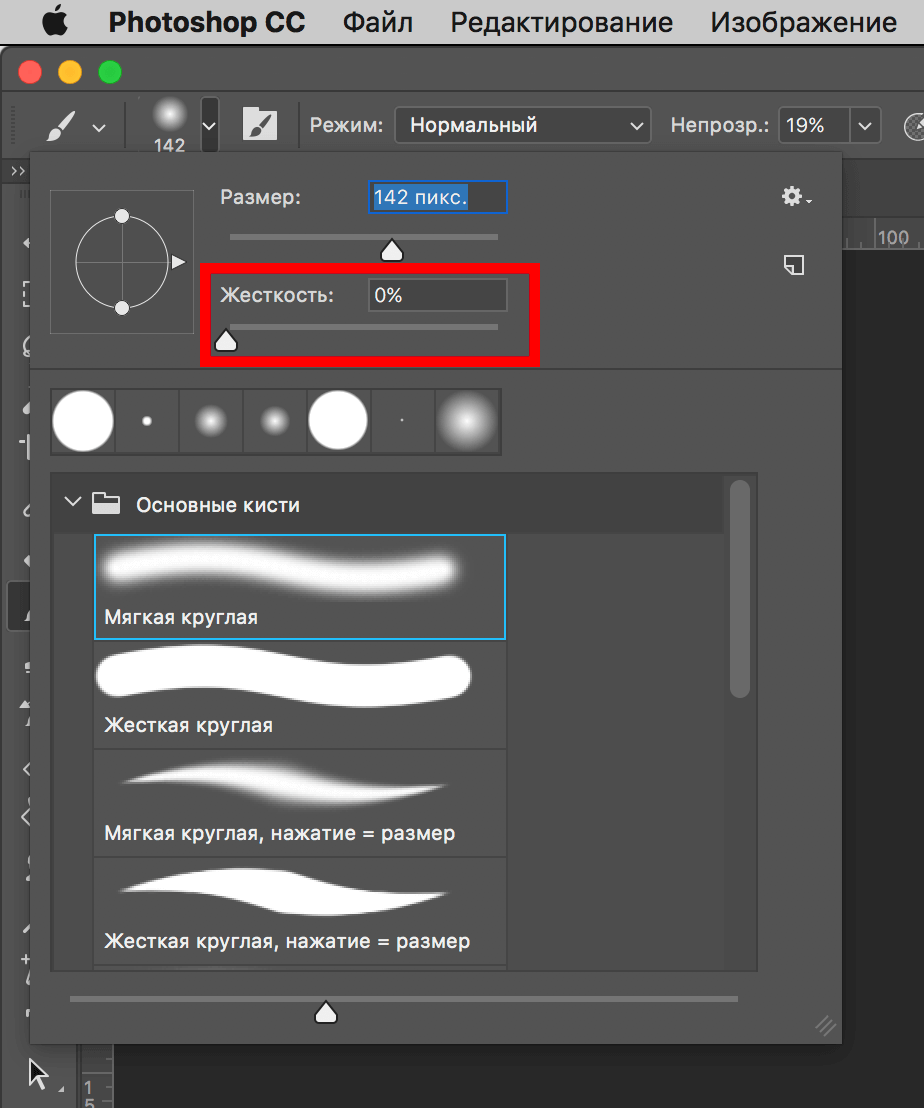Select the large hard round recent brush
Image resolution: width=924 pixels, height=1108 pixels.
point(83,422)
